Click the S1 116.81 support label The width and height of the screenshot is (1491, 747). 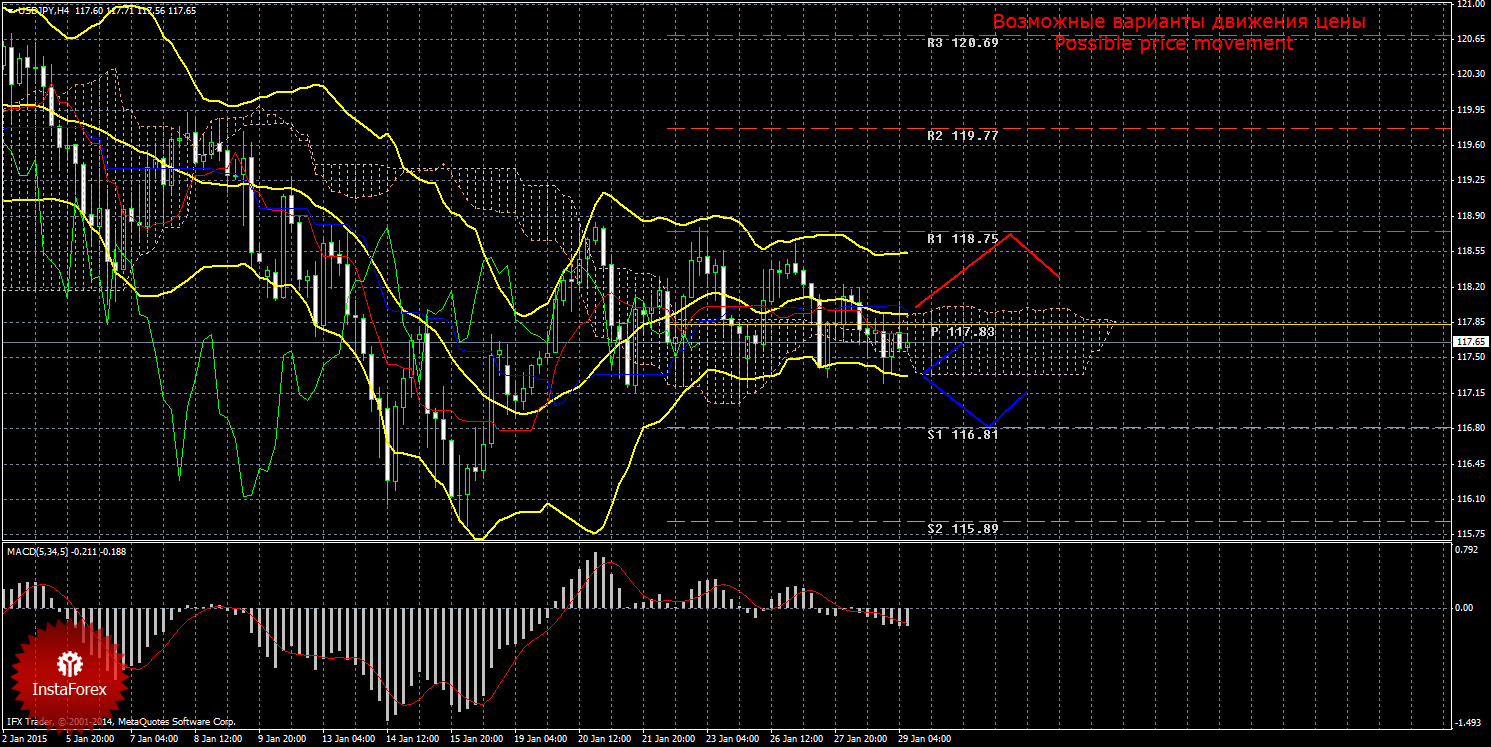pyautogui.click(x=962, y=436)
